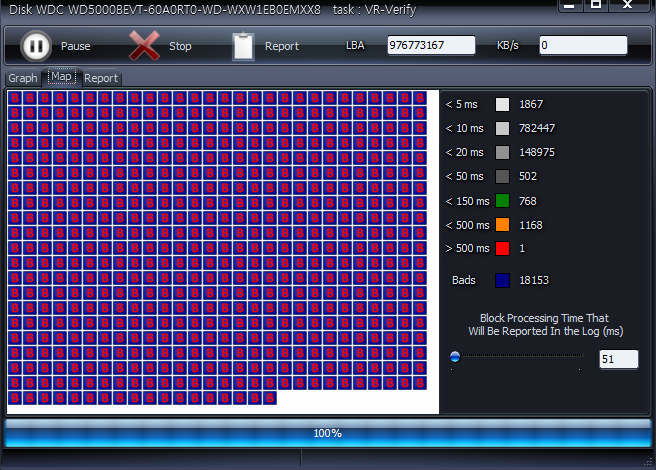Click the less than 20 ms swatch

click(502, 152)
